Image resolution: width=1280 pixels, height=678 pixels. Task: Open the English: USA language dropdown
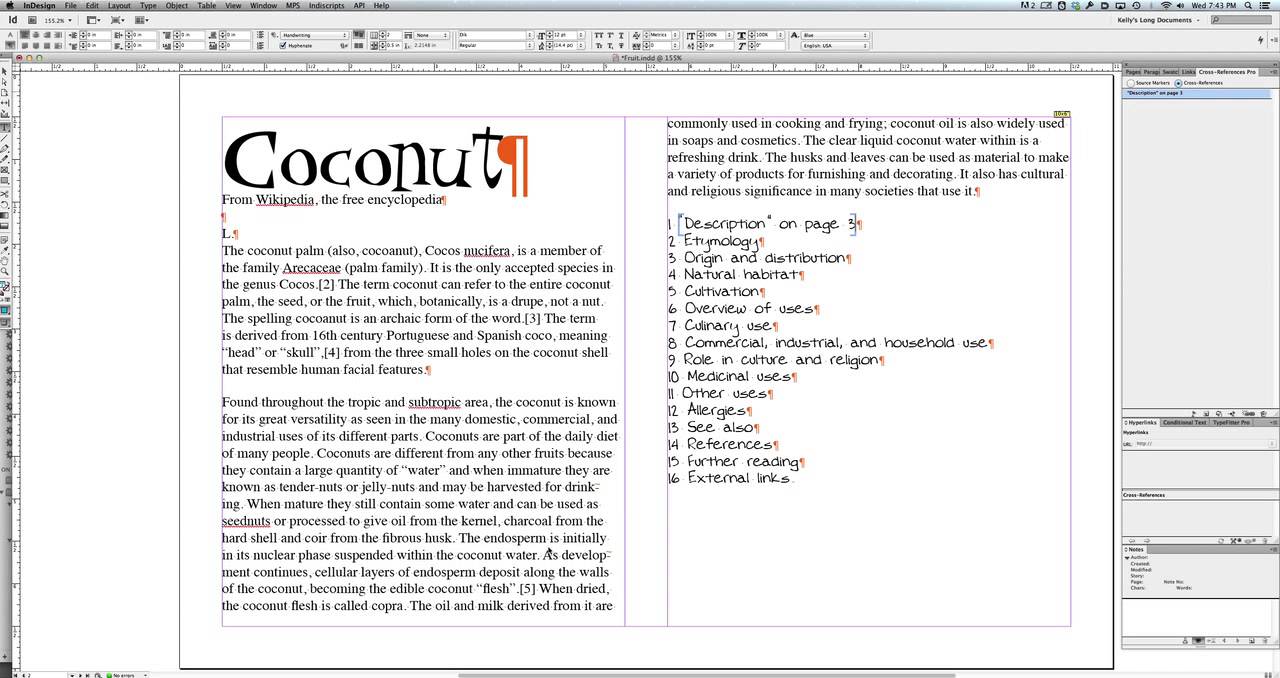[x=835, y=45]
